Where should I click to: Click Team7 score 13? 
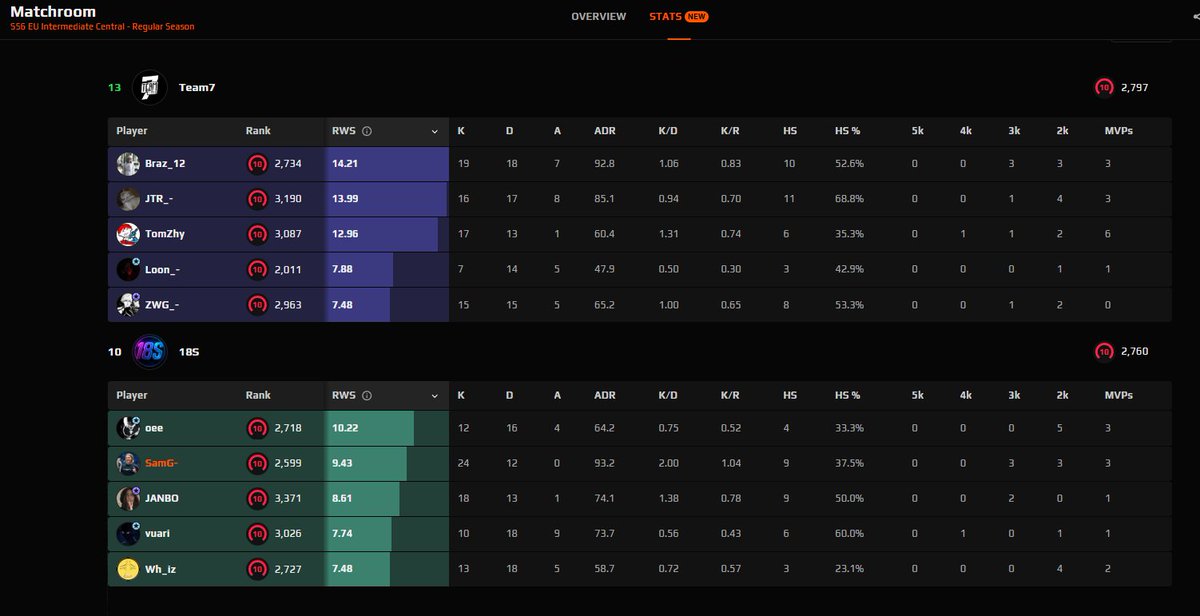coord(114,88)
